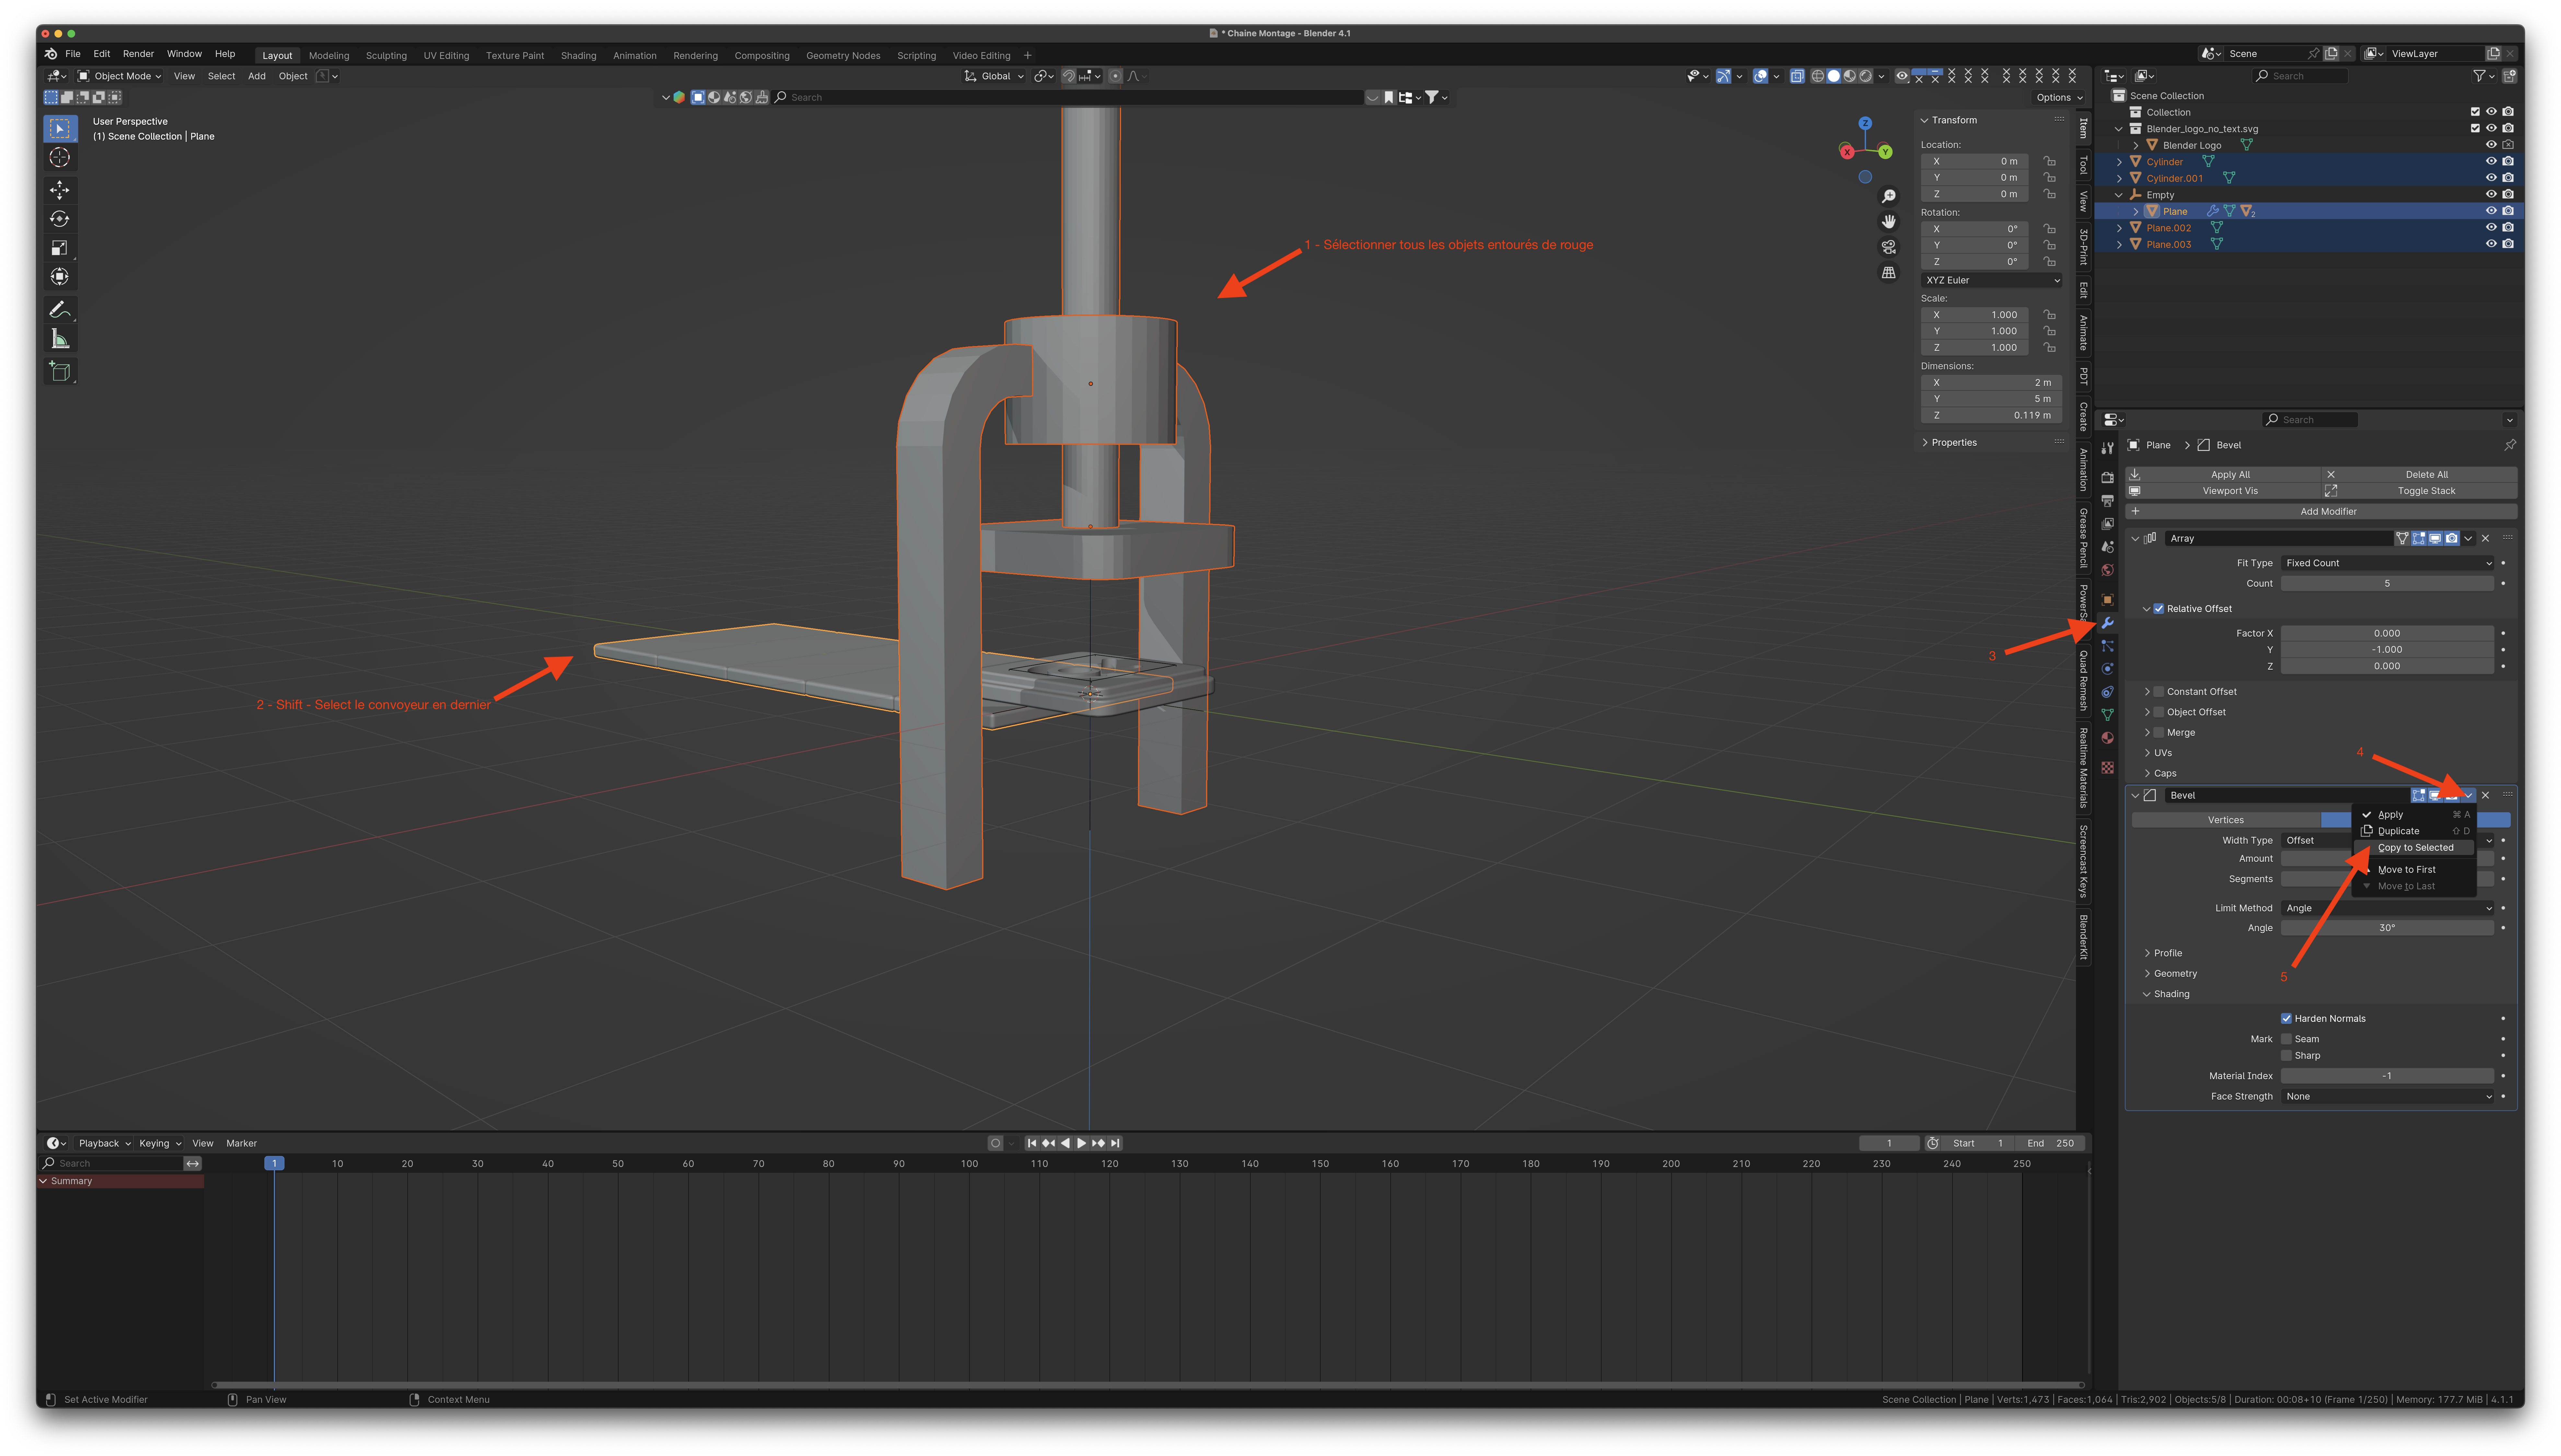Open the Fit Type dropdown
The width and height of the screenshot is (2561, 1456).
[2387, 563]
